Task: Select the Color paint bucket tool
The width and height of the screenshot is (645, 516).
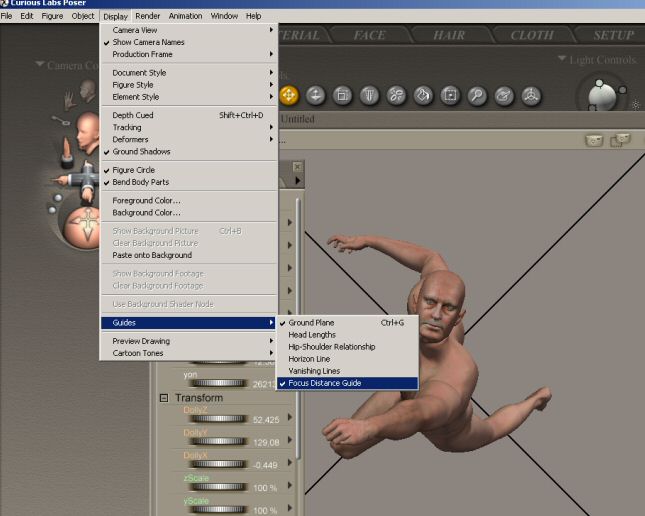Action: 423,95
